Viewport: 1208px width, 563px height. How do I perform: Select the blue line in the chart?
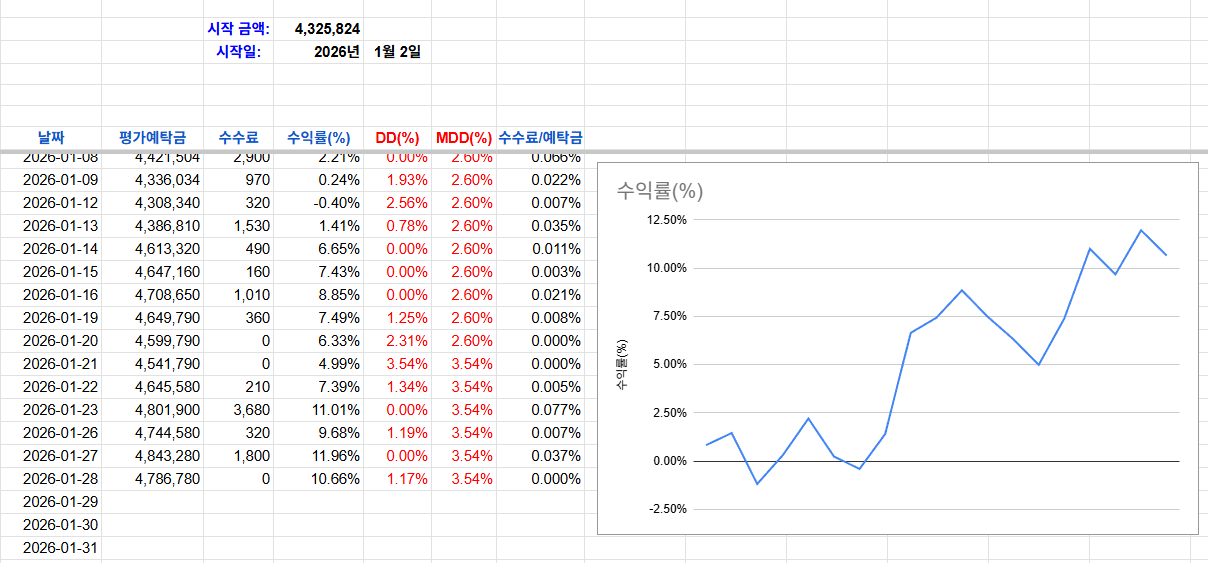tap(936, 357)
